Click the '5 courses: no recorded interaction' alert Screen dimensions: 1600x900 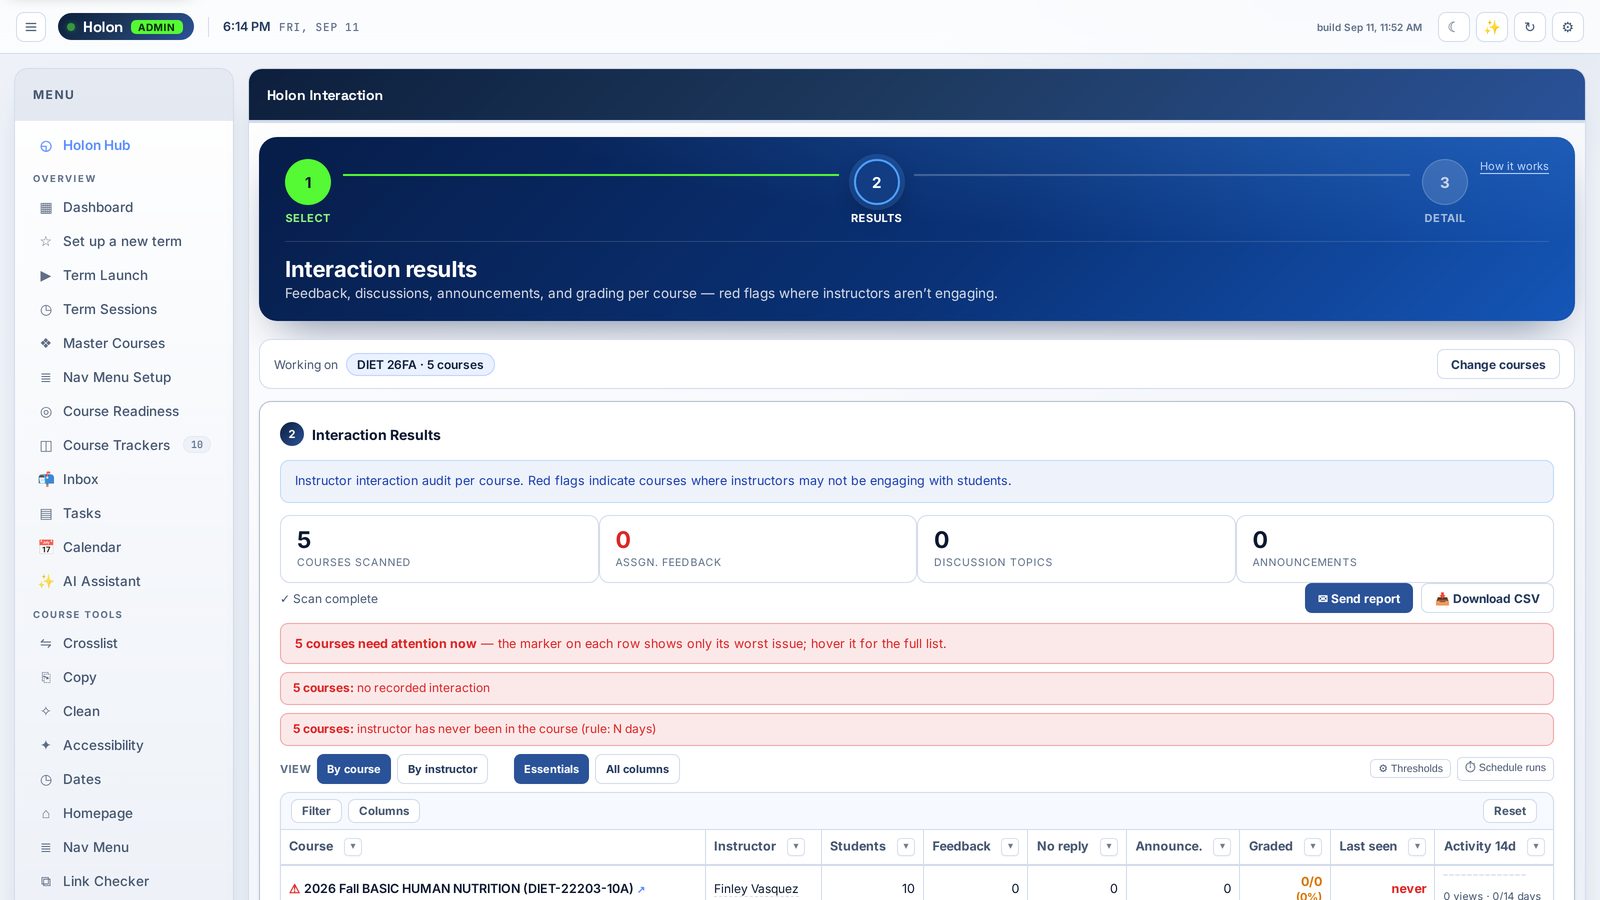(x=917, y=688)
